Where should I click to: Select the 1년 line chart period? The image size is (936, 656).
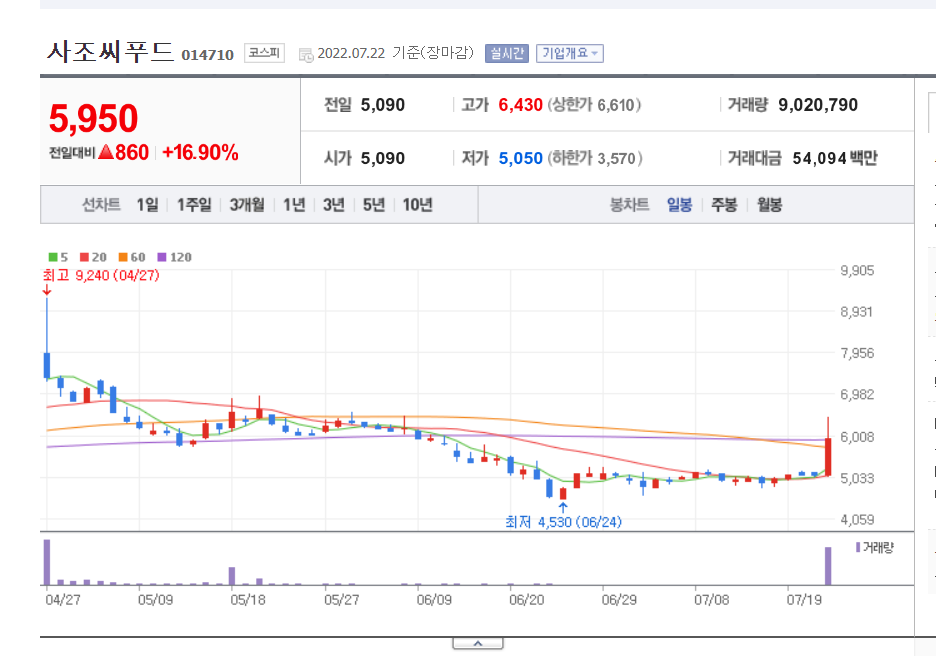click(294, 205)
